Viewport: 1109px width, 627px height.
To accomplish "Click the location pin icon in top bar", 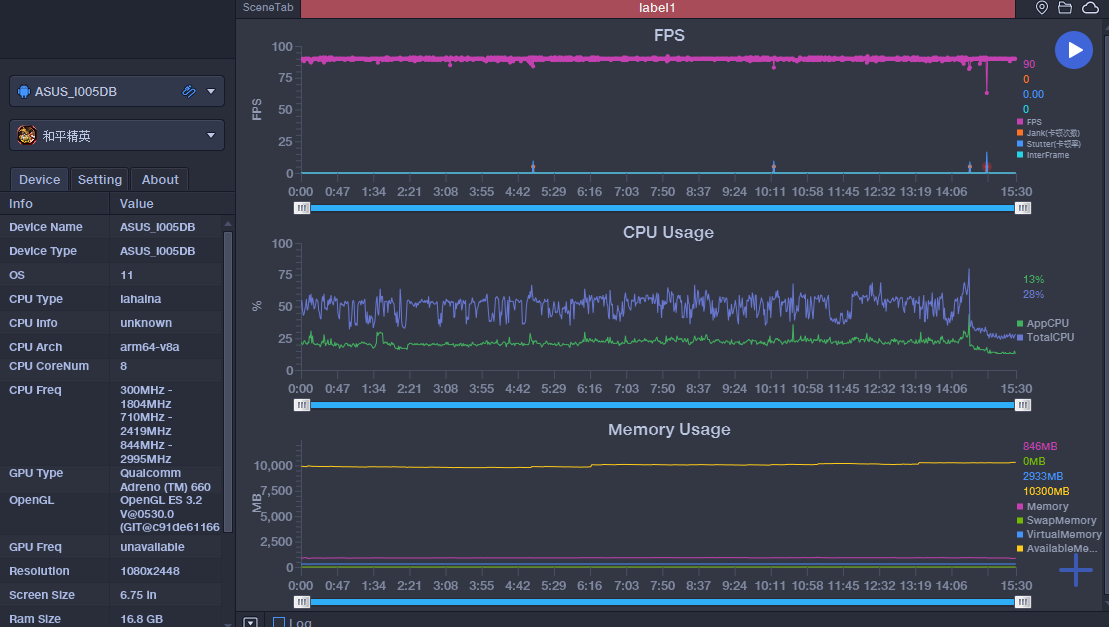I will click(x=1042, y=8).
